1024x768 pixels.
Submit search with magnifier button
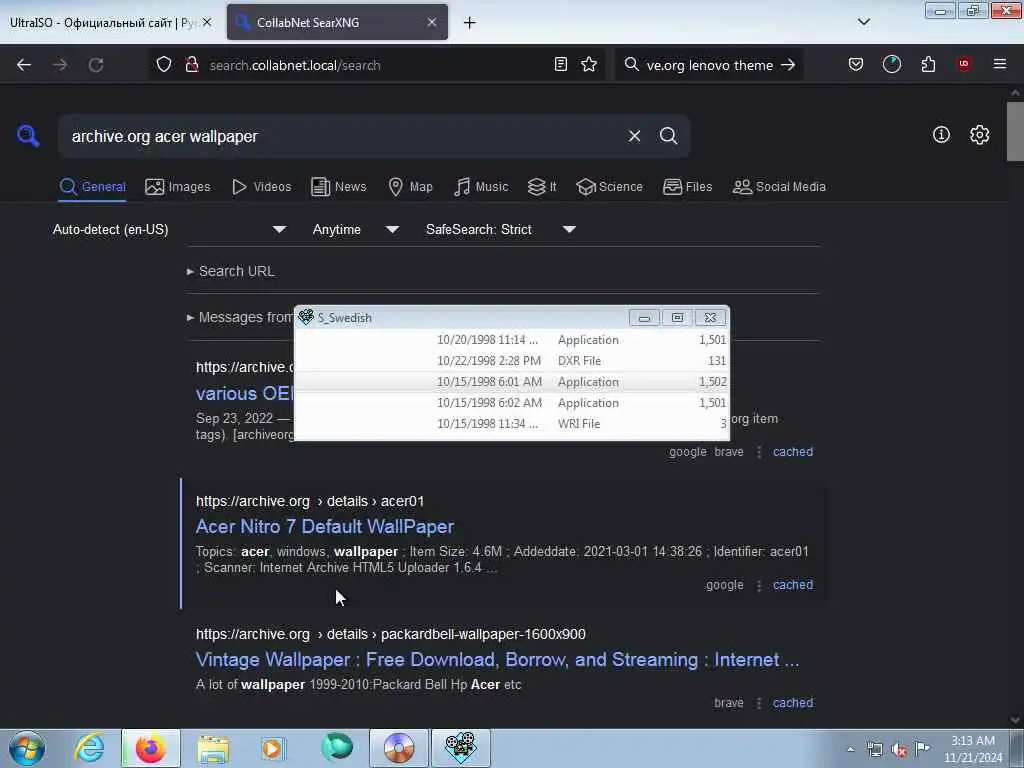(668, 136)
